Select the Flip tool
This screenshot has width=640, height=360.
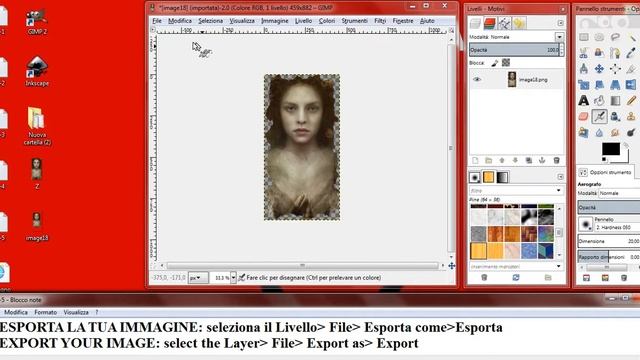pos(631,84)
